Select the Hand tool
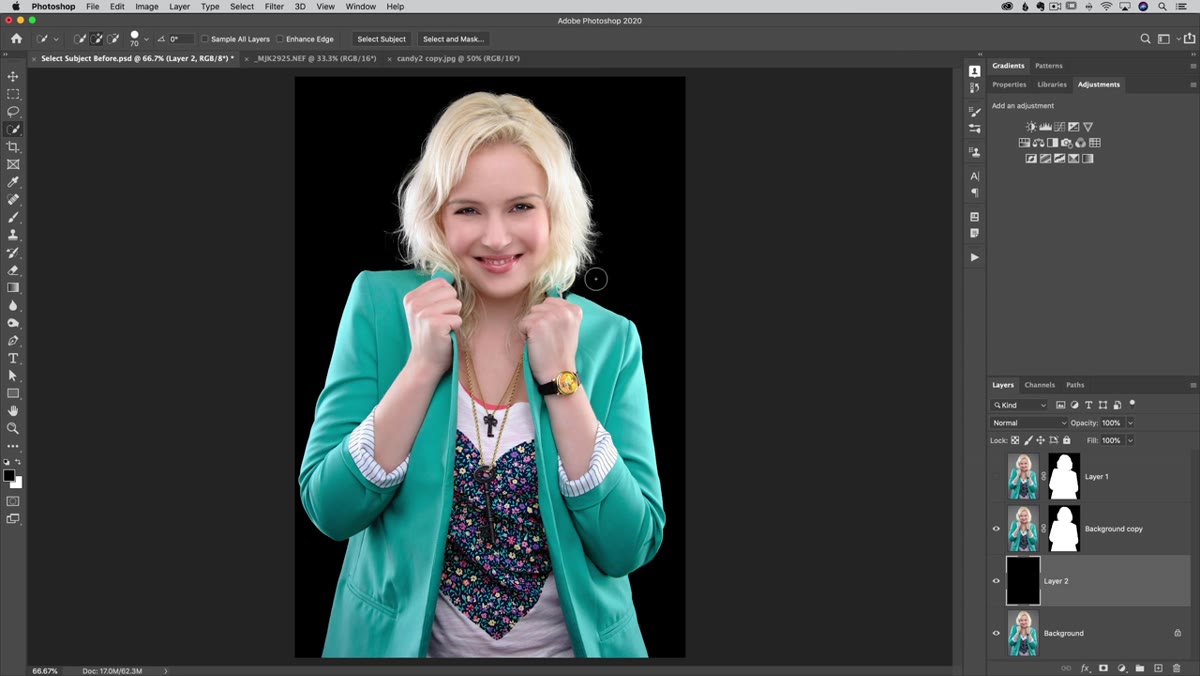 click(13, 411)
